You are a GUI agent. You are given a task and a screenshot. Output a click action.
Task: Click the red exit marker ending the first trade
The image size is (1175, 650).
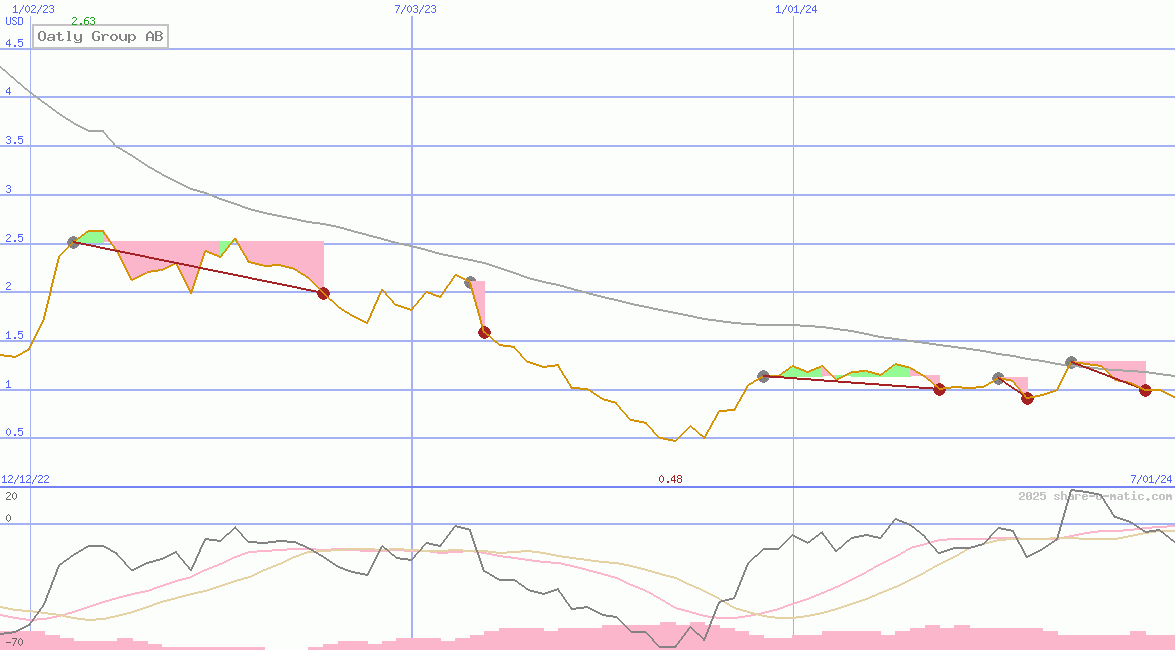click(x=323, y=293)
